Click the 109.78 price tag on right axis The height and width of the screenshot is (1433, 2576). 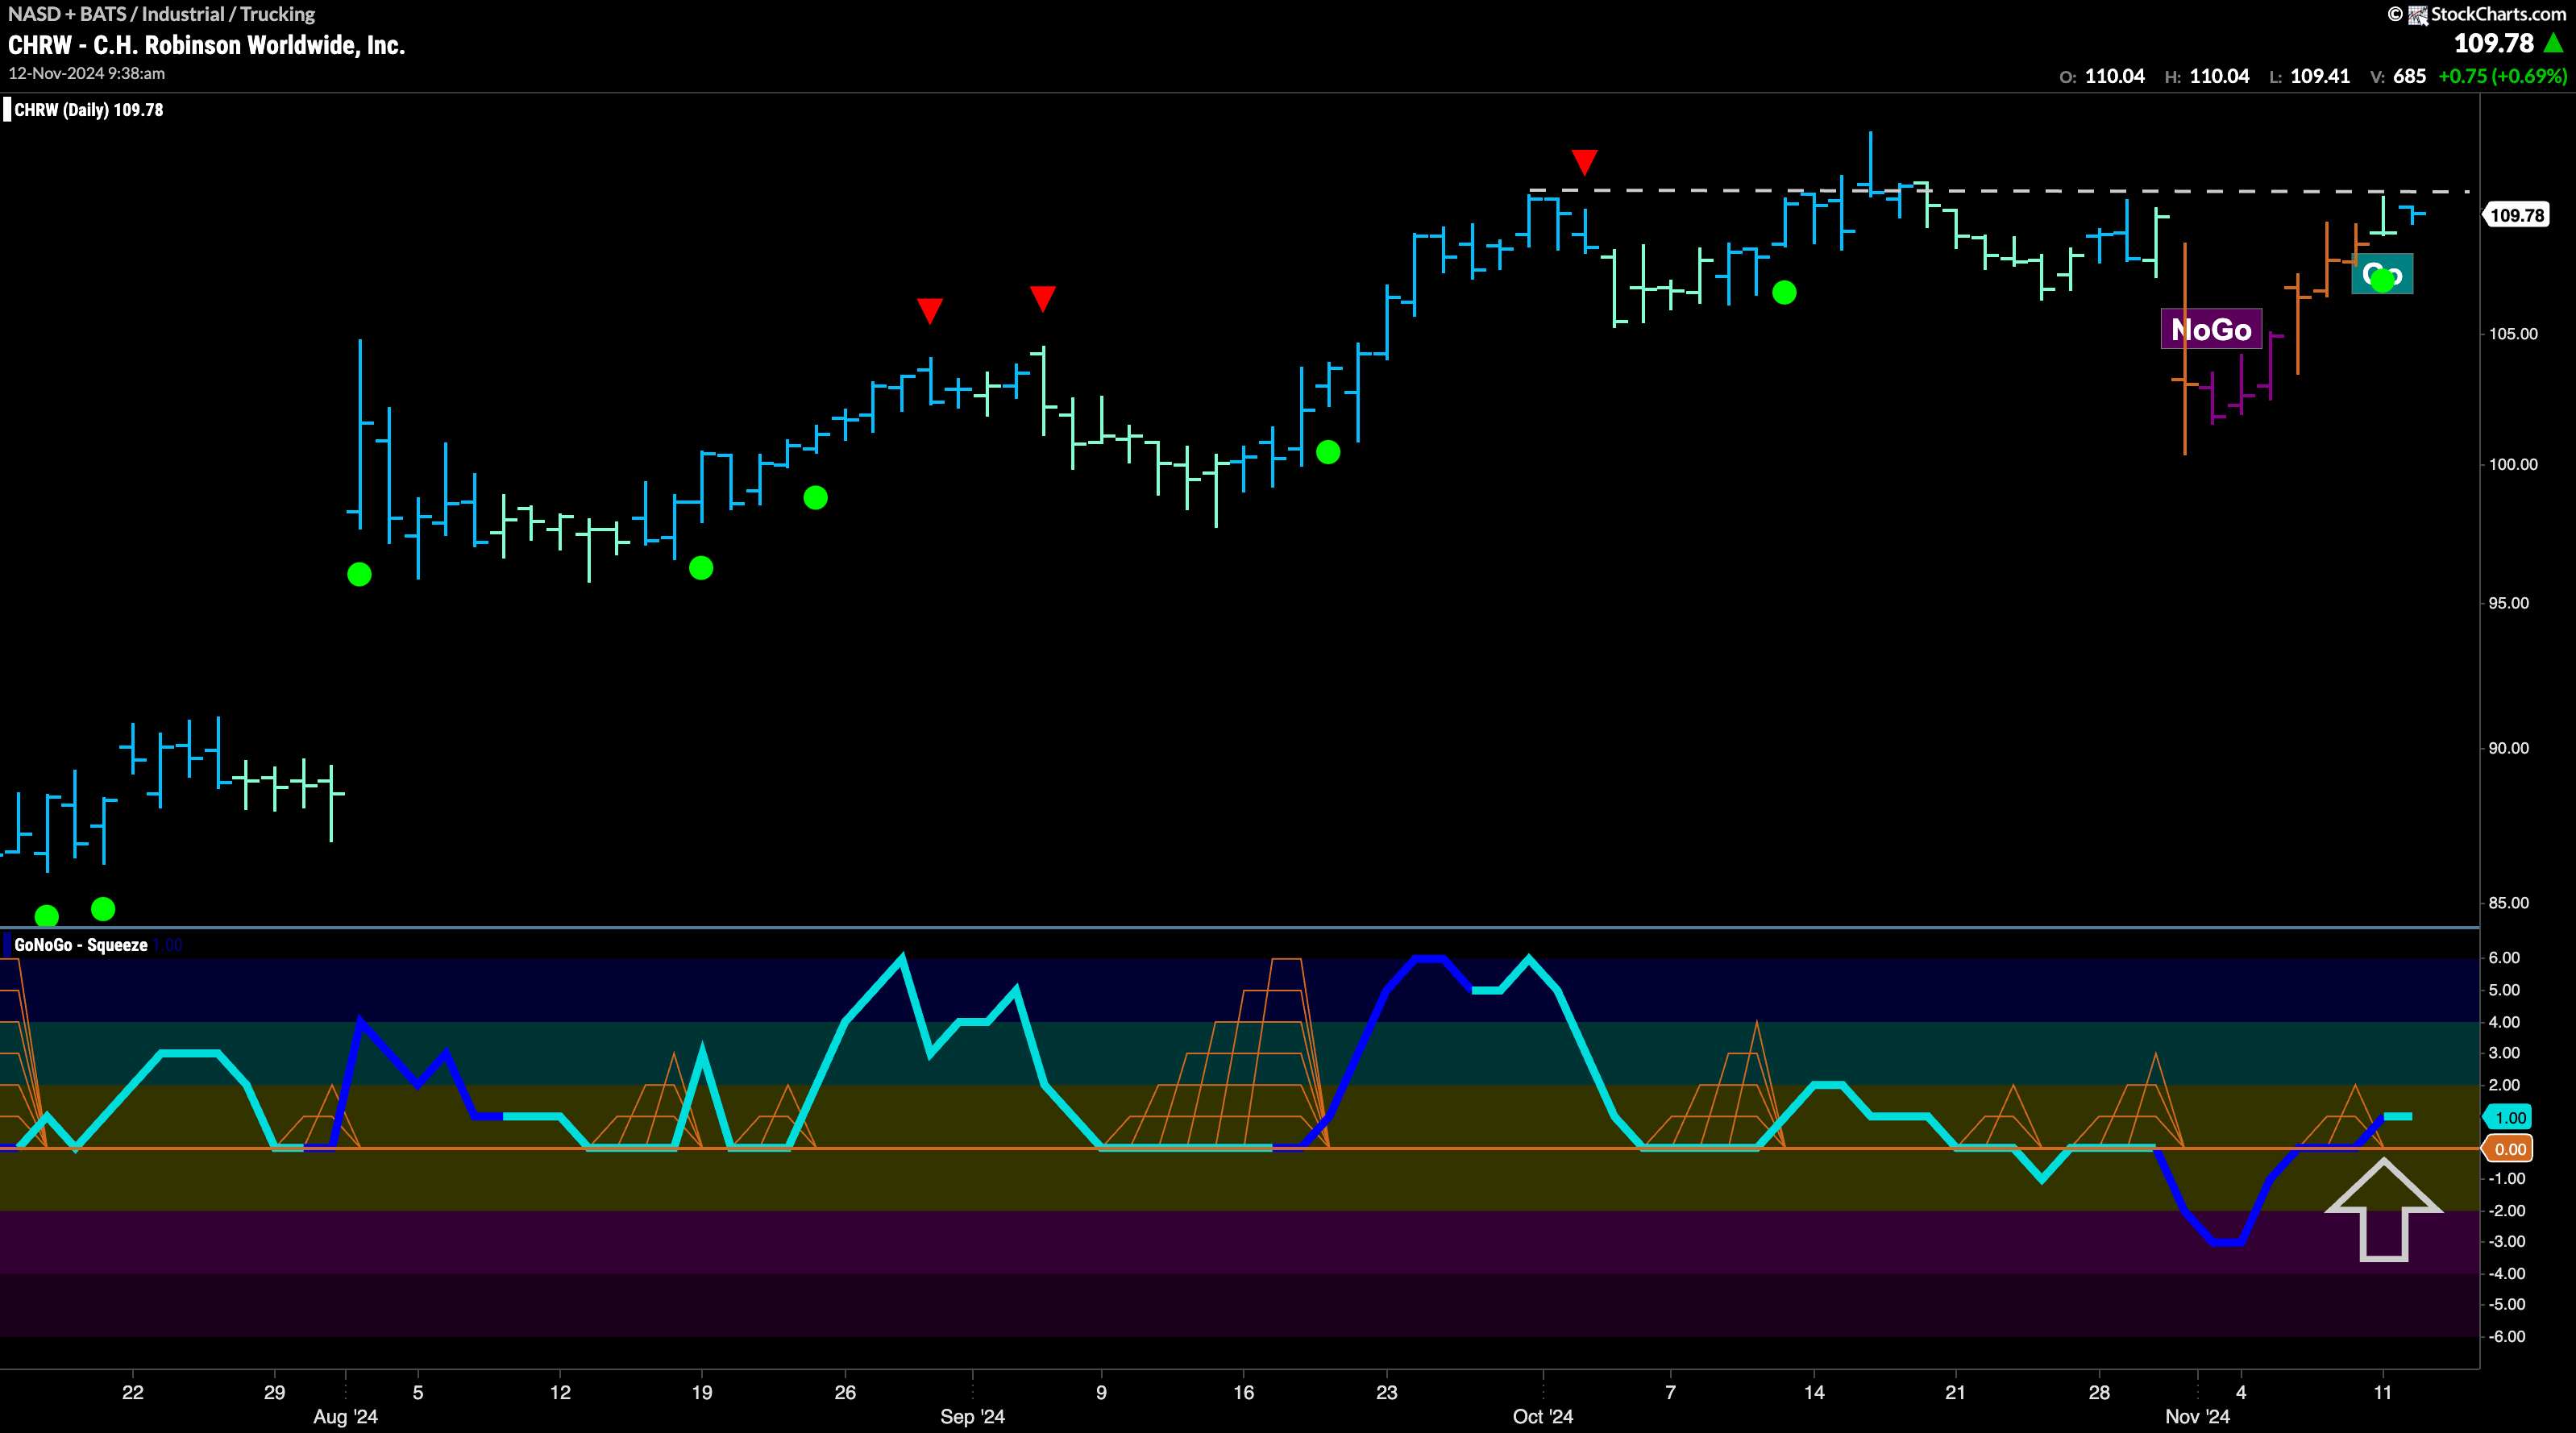[x=2516, y=215]
